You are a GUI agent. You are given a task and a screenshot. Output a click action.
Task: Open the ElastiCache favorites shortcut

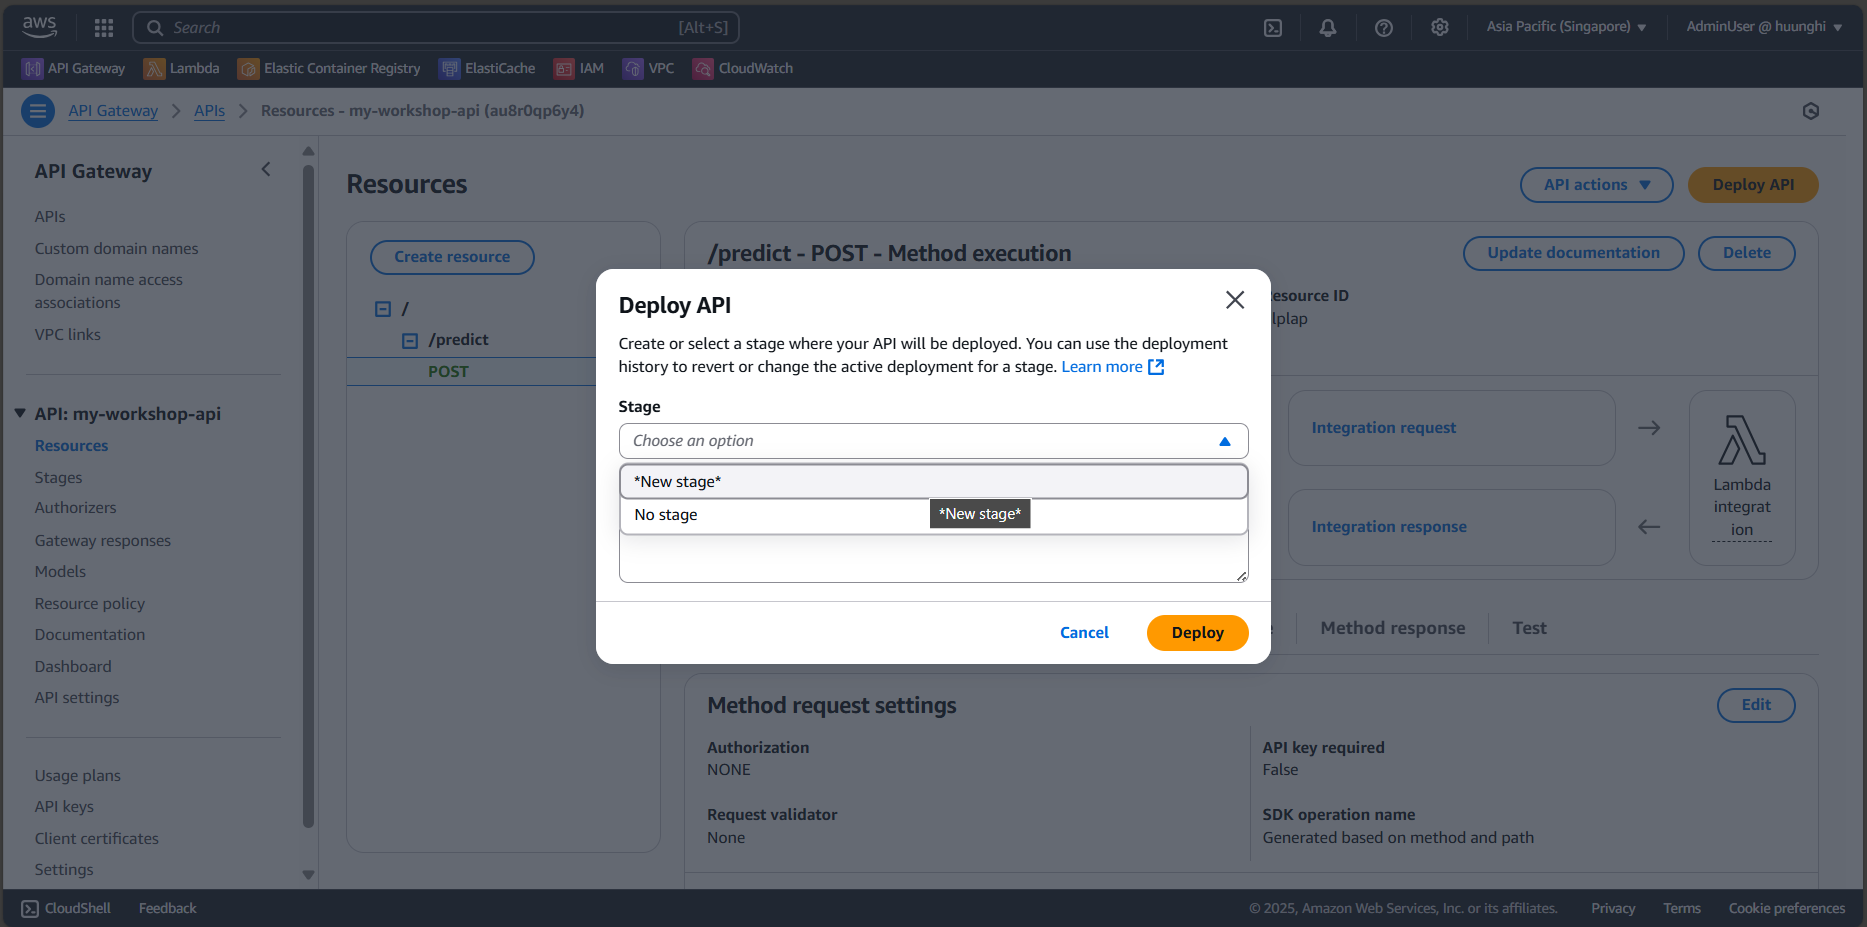[487, 68]
